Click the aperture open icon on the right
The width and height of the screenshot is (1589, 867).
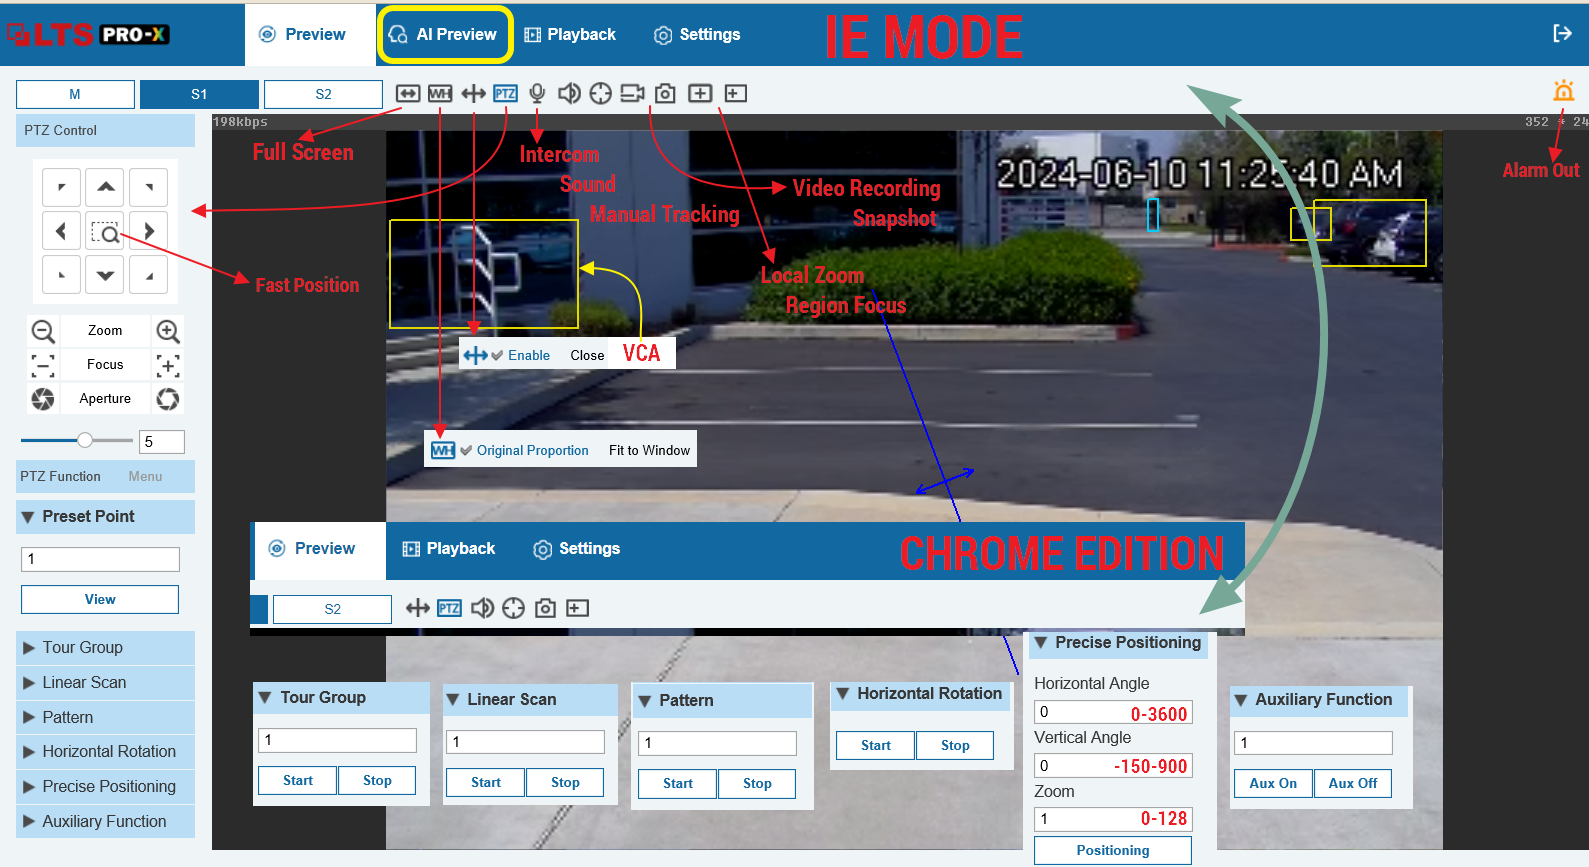tap(168, 399)
